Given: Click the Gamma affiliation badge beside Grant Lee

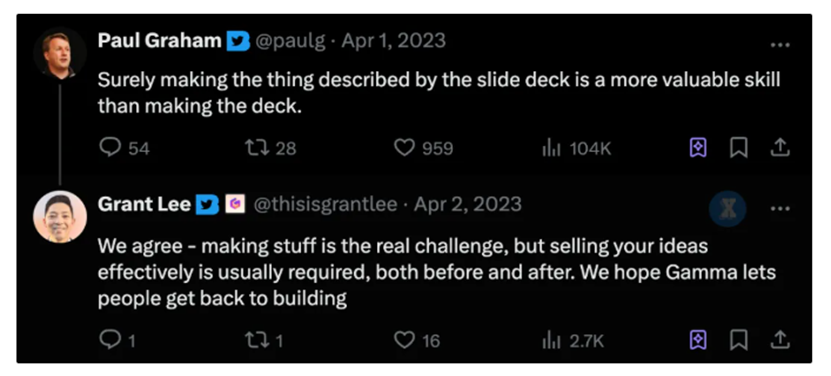Looking at the screenshot, I should 235,204.
